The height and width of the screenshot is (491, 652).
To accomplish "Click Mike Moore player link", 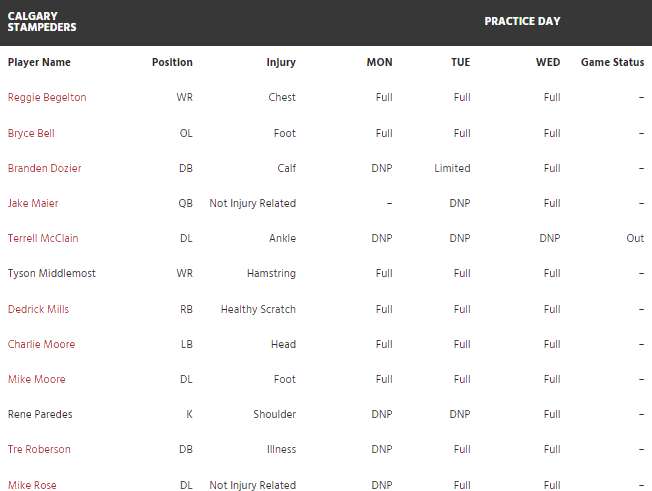I will (36, 379).
